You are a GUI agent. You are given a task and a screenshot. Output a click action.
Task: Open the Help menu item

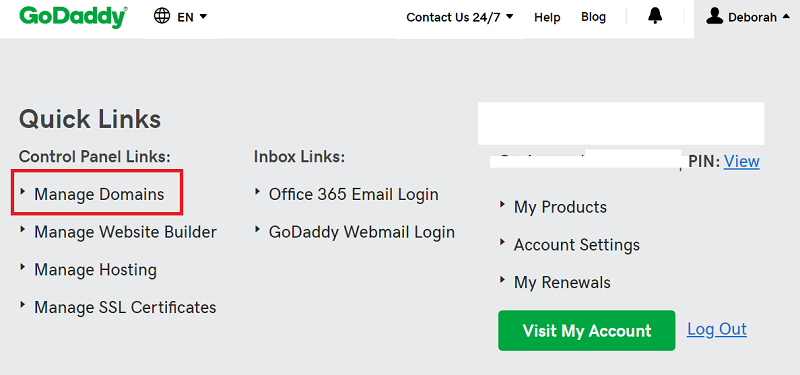[x=547, y=17]
